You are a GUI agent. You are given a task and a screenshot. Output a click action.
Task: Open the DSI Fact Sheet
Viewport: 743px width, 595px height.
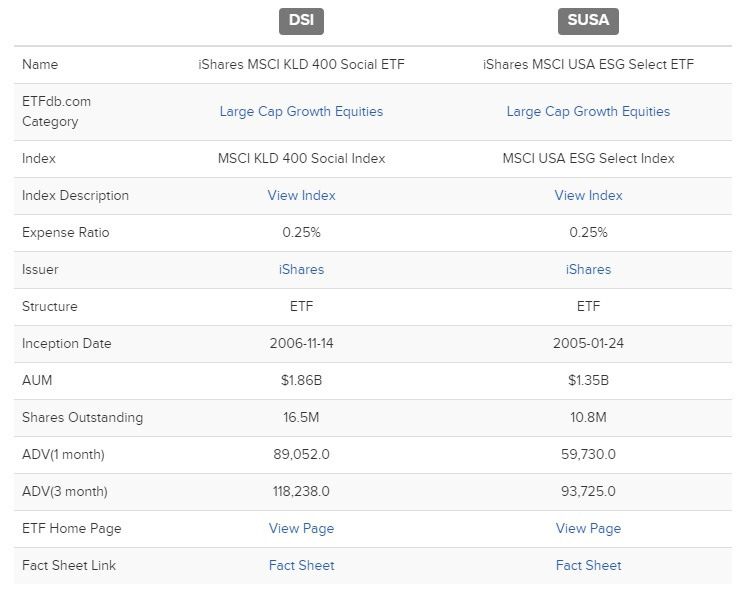pos(301,565)
